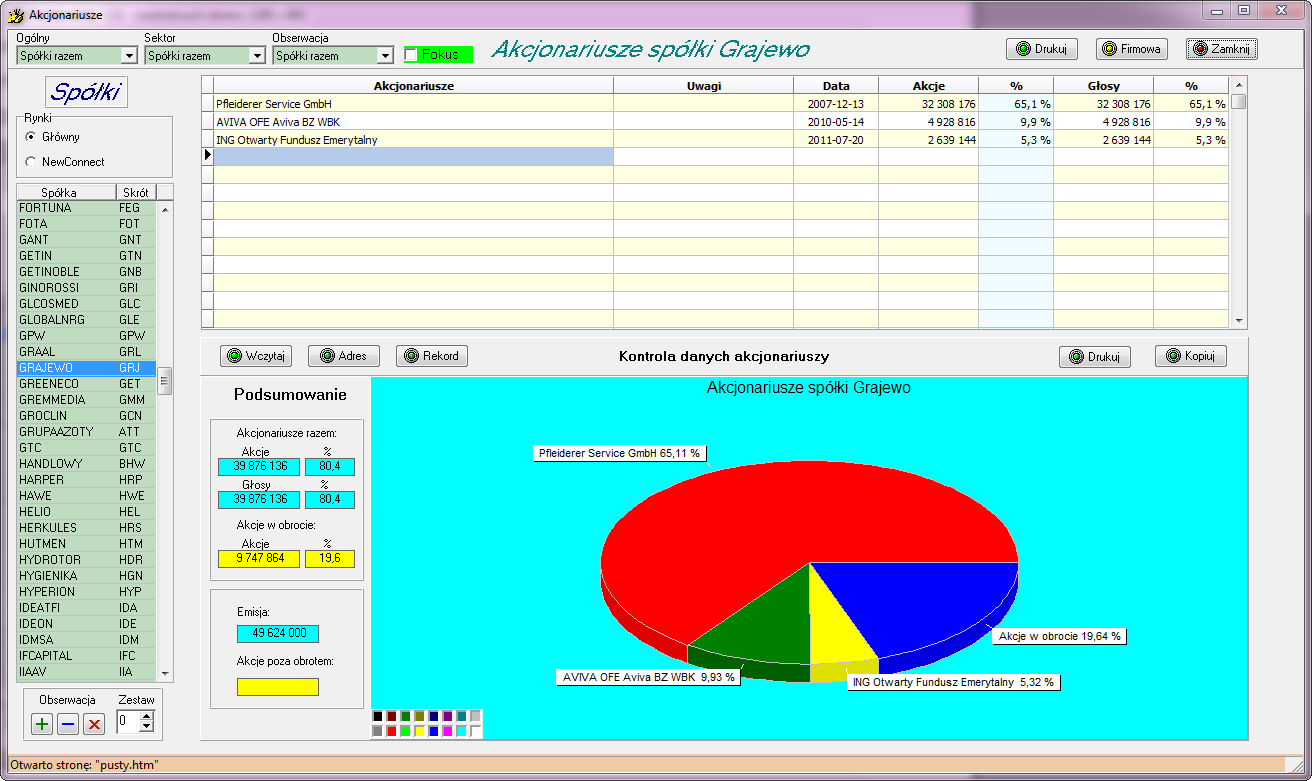Pick the magenta color swatch
Screen dimensions: 1312x781
click(x=448, y=731)
